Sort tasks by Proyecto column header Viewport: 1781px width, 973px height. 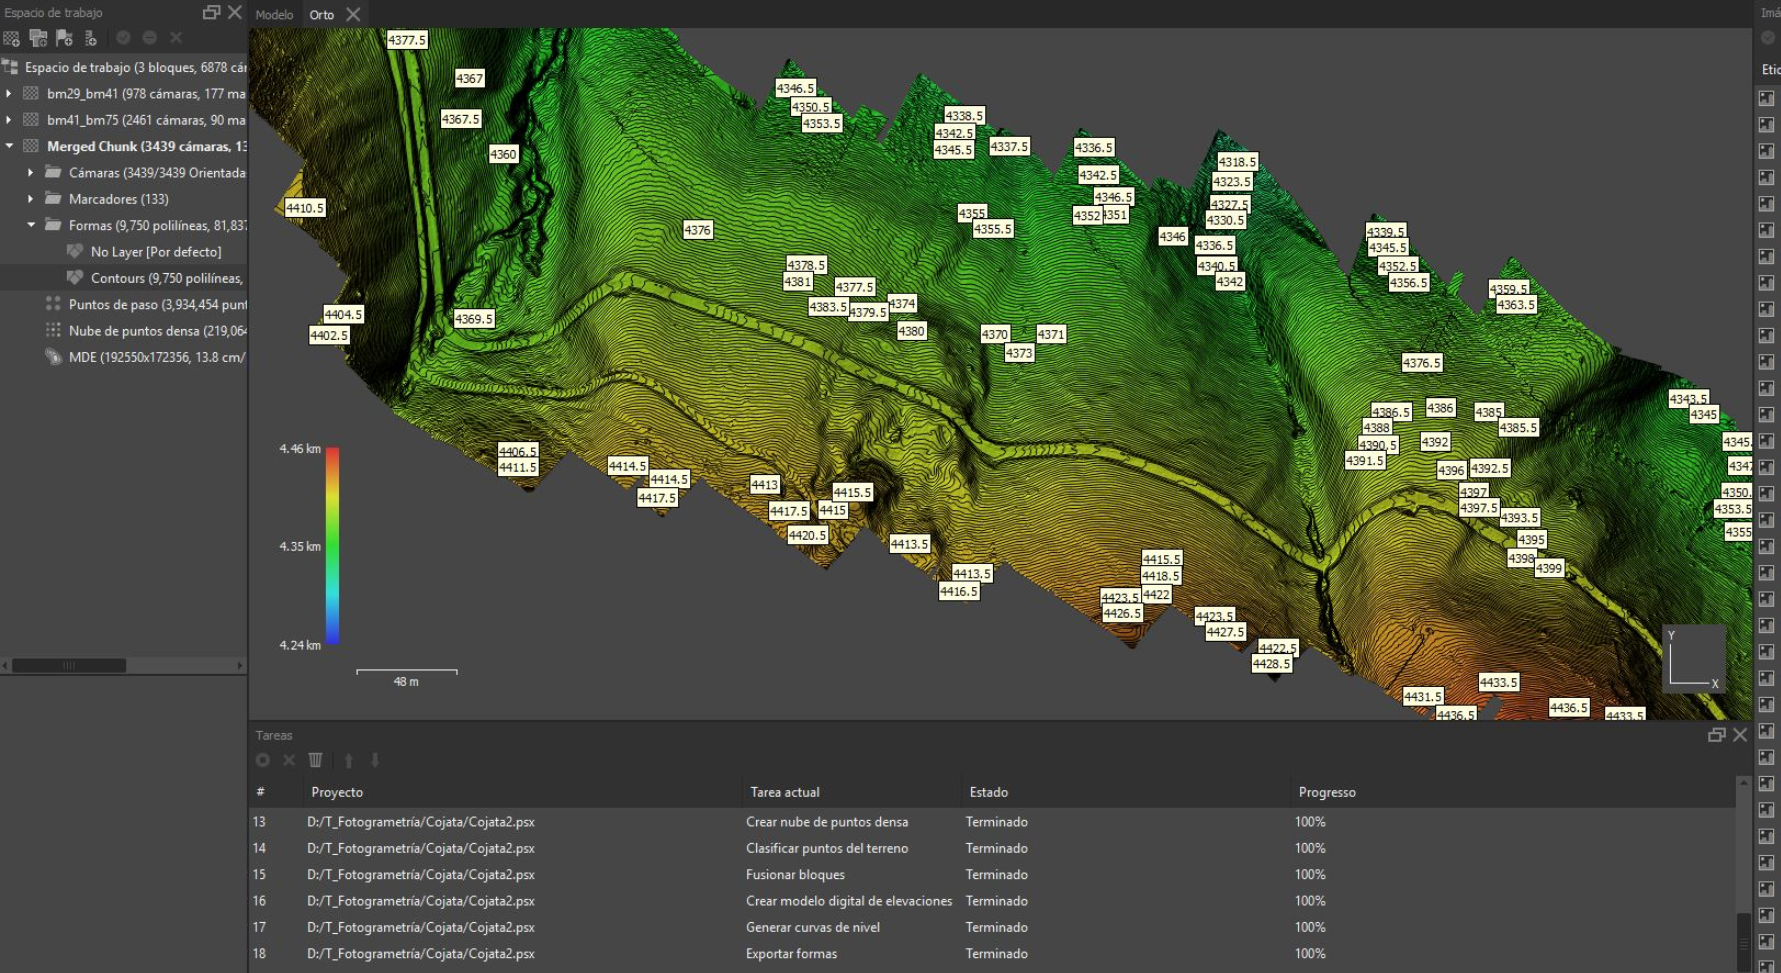337,792
